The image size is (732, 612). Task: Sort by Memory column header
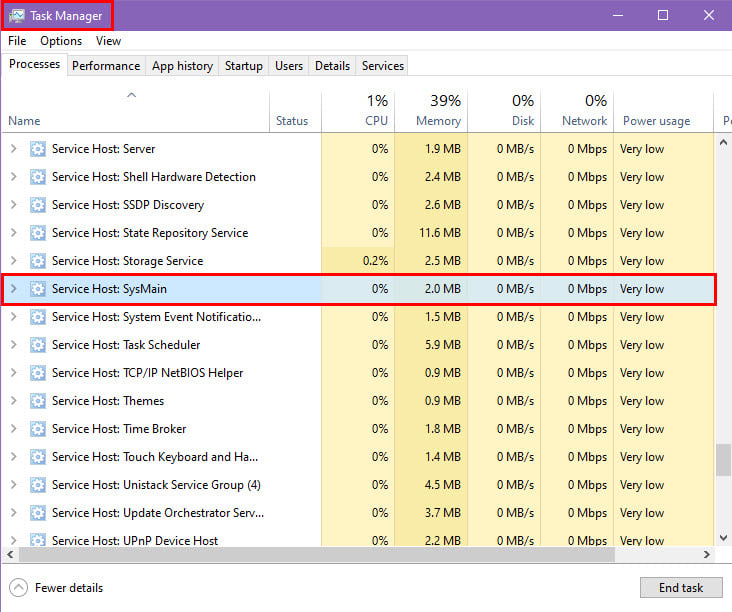pos(431,111)
